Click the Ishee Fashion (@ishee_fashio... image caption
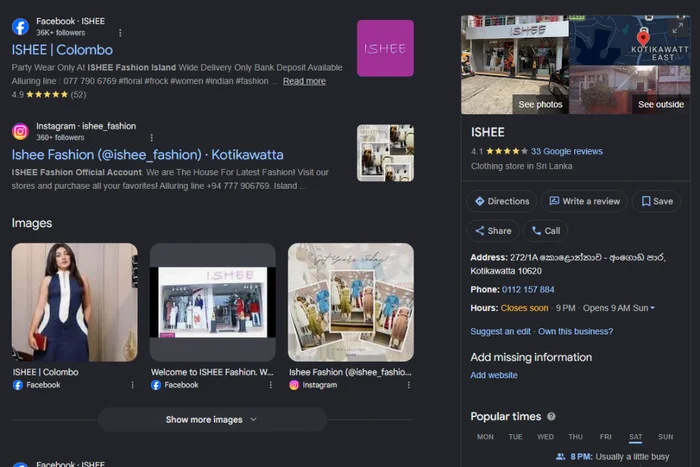 click(x=350, y=372)
